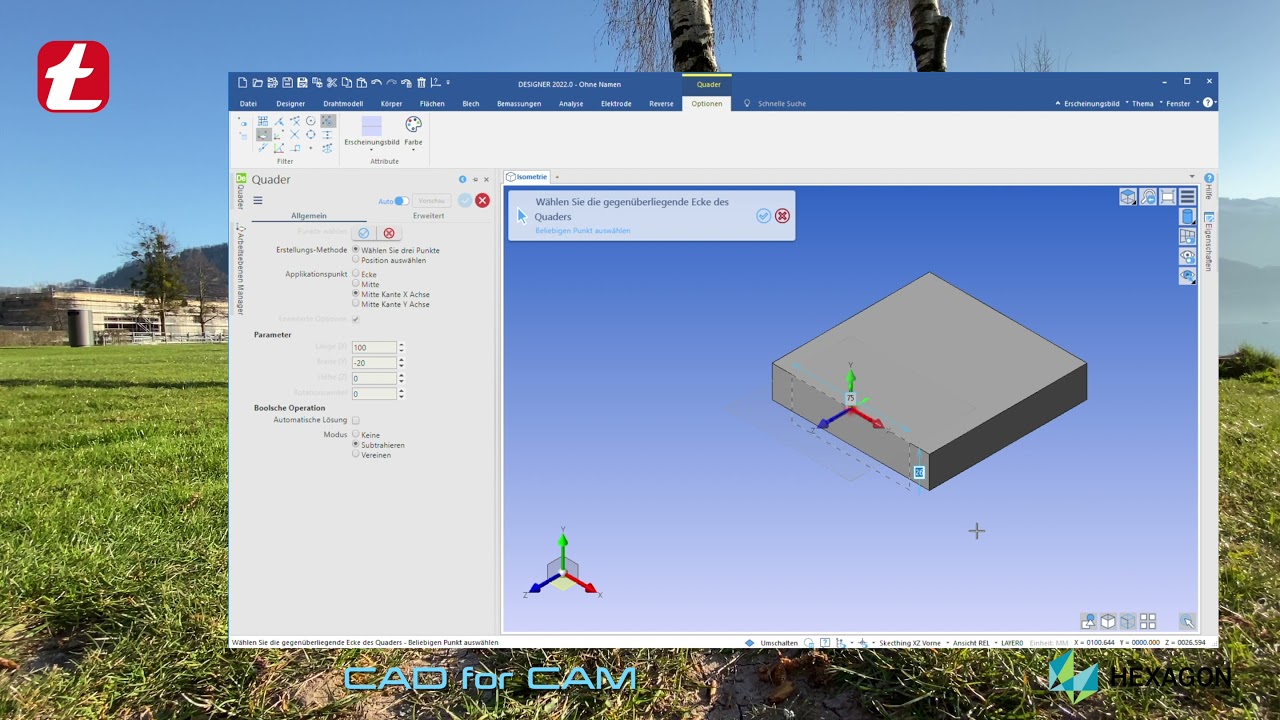Screen dimensions: 1280x720
Task: Click the Vorschau button
Action: click(432, 201)
